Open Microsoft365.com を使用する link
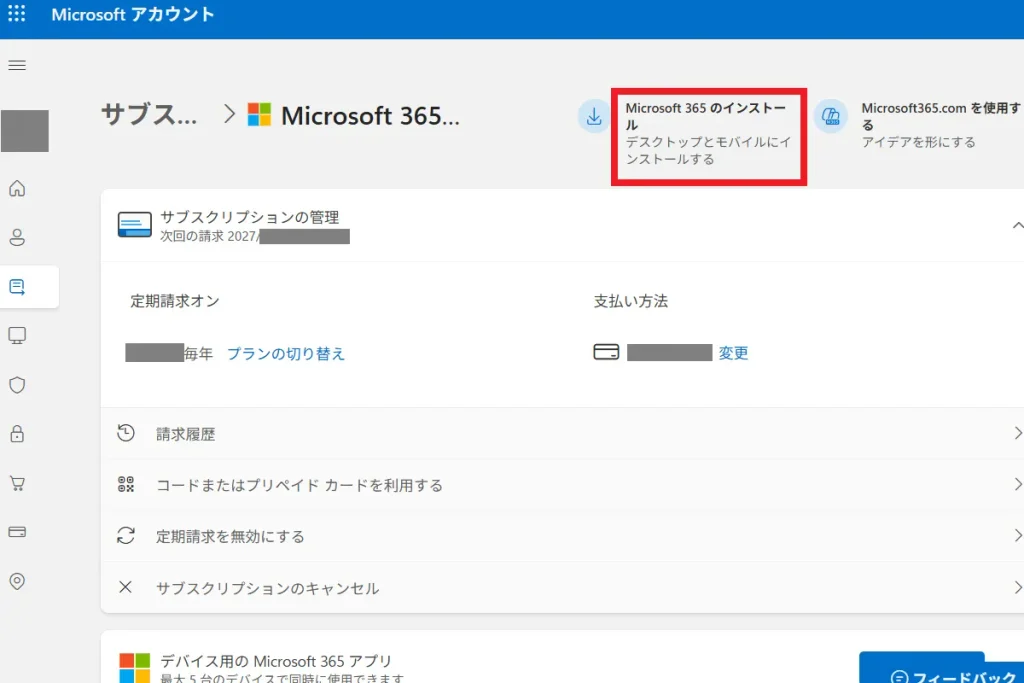Screen dimensions: 1024x683 pyautogui.click(x=942, y=125)
